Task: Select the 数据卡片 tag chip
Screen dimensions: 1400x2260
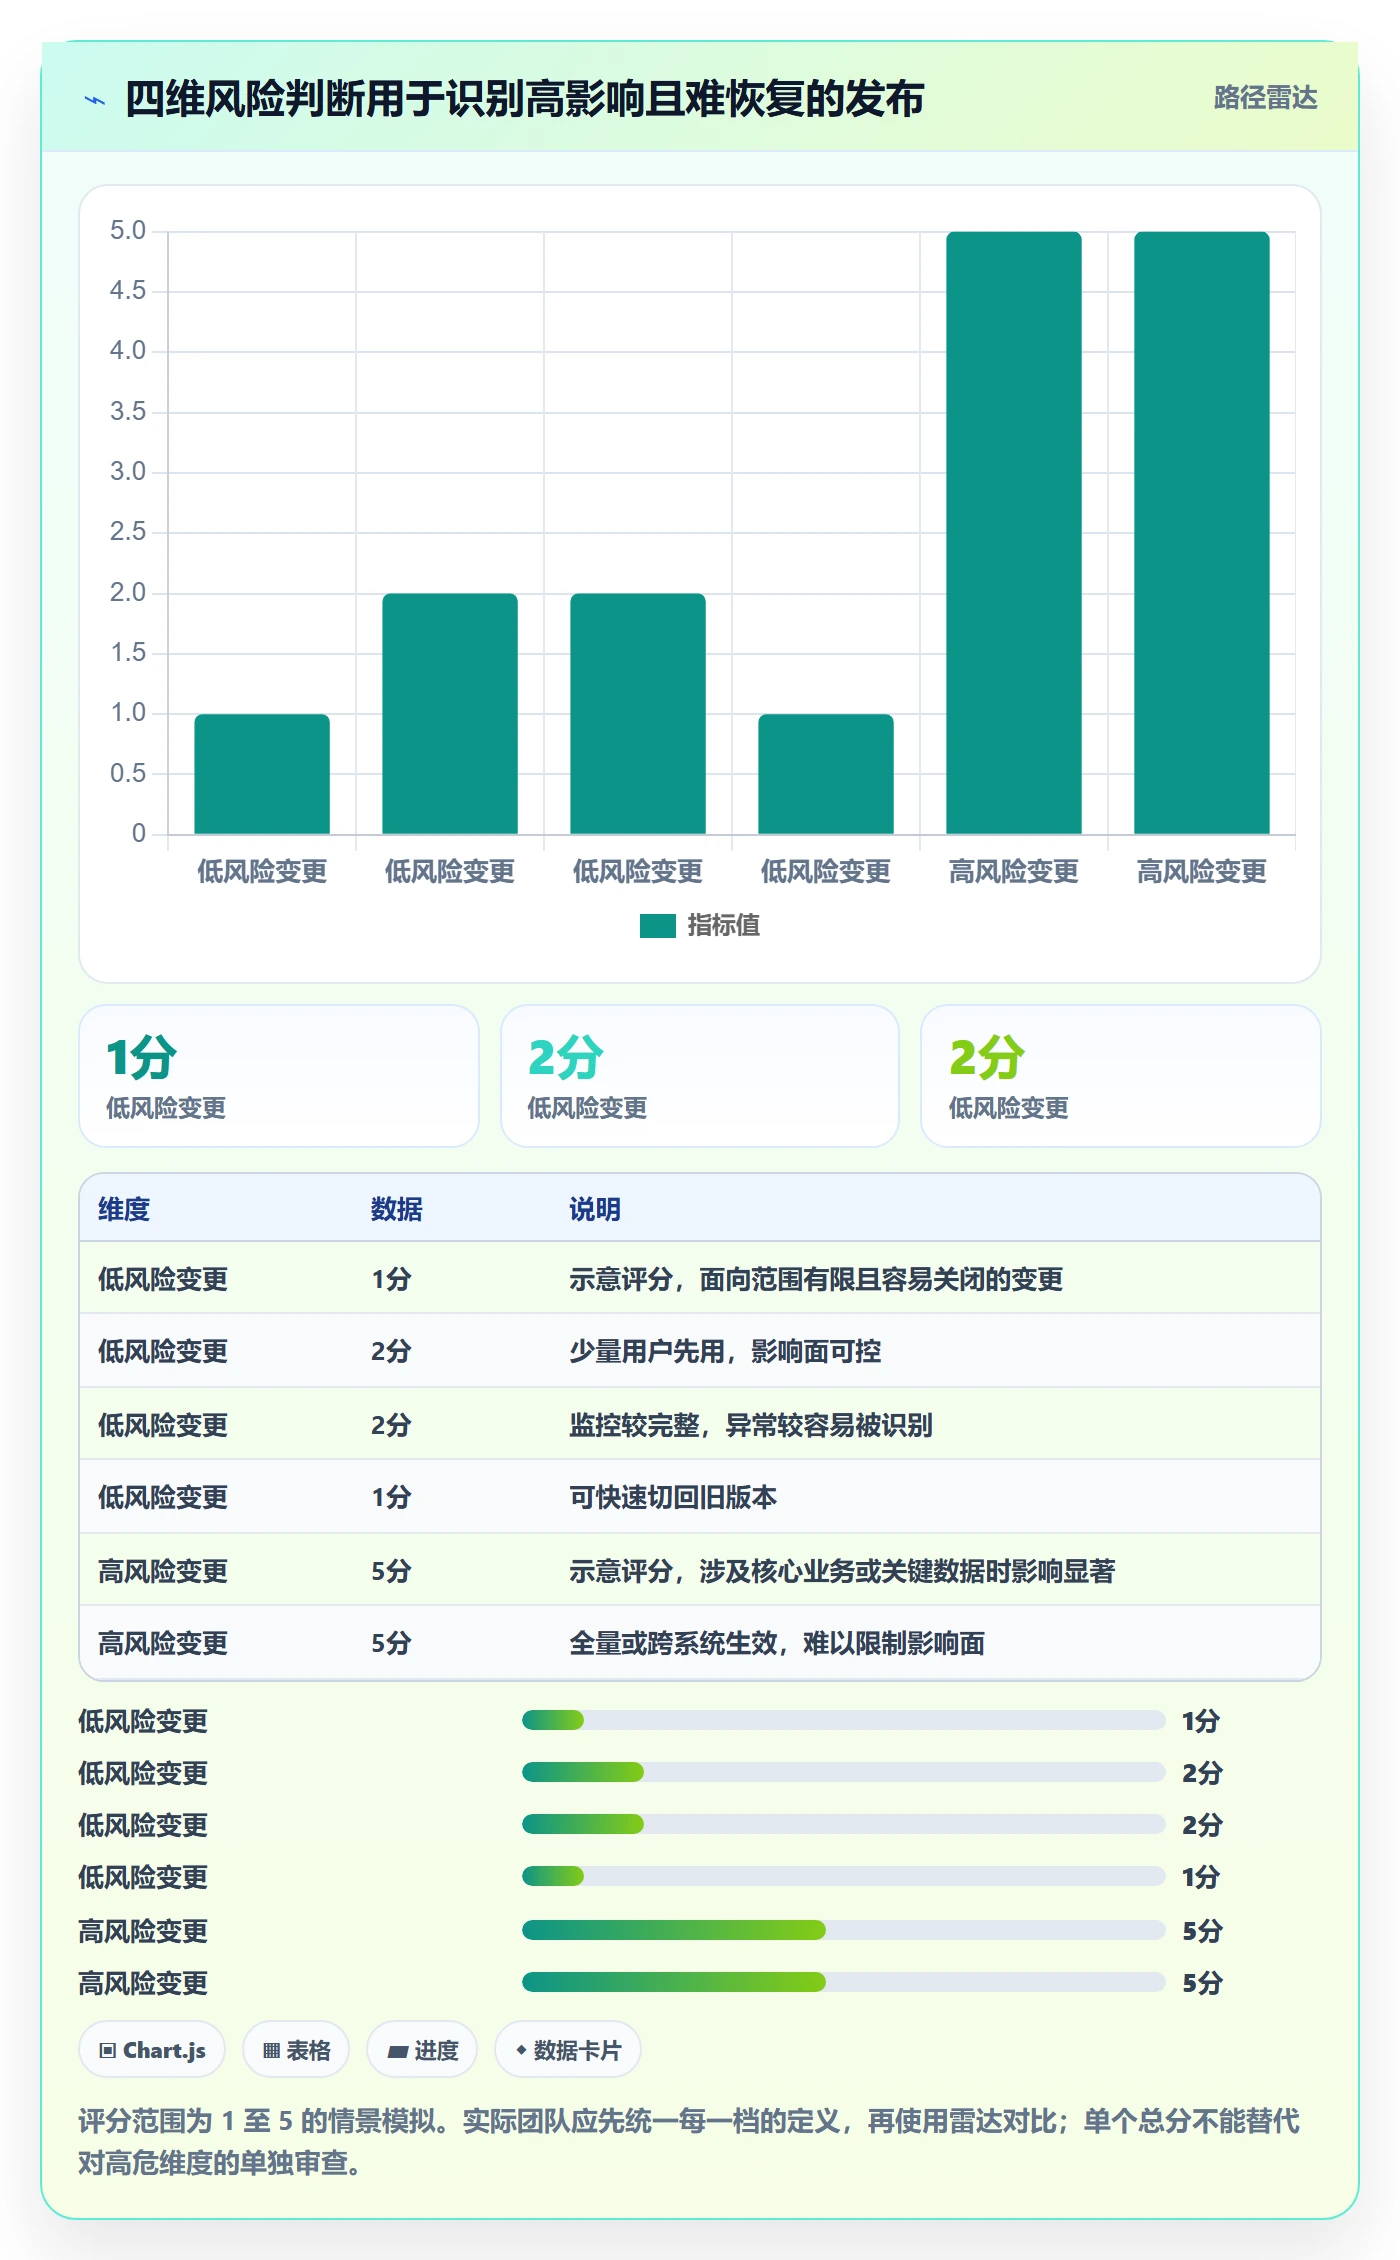Action: (568, 2050)
